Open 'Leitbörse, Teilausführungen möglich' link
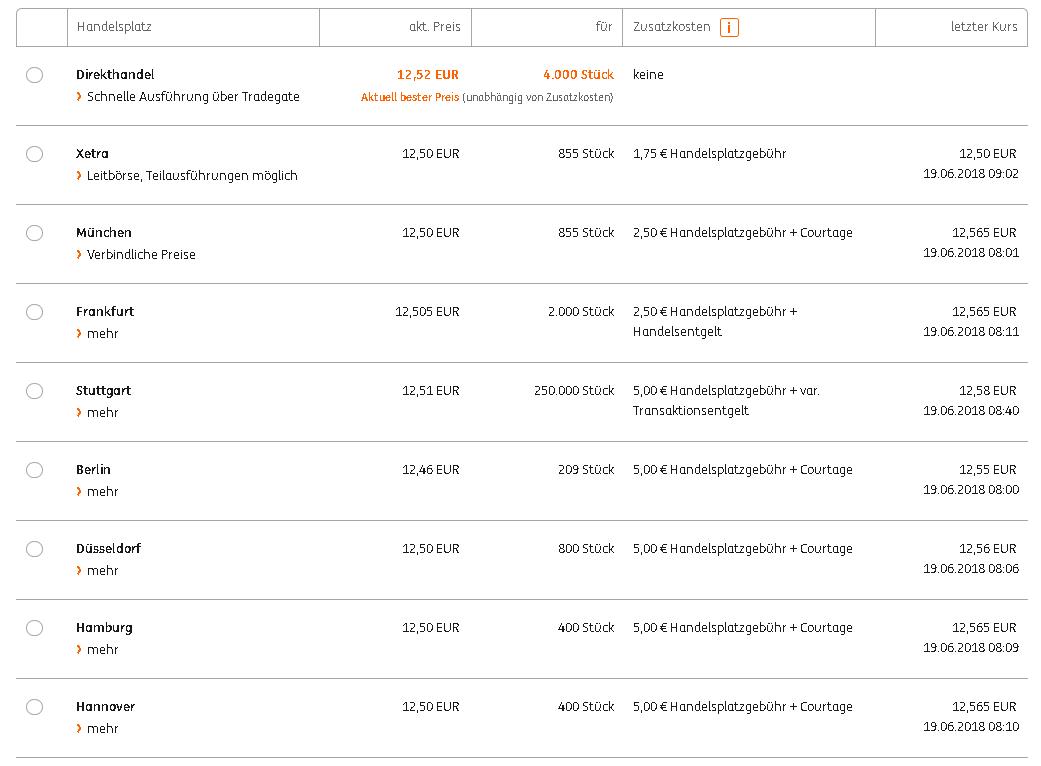Screen dimensions: 1041x766 (x=192, y=176)
